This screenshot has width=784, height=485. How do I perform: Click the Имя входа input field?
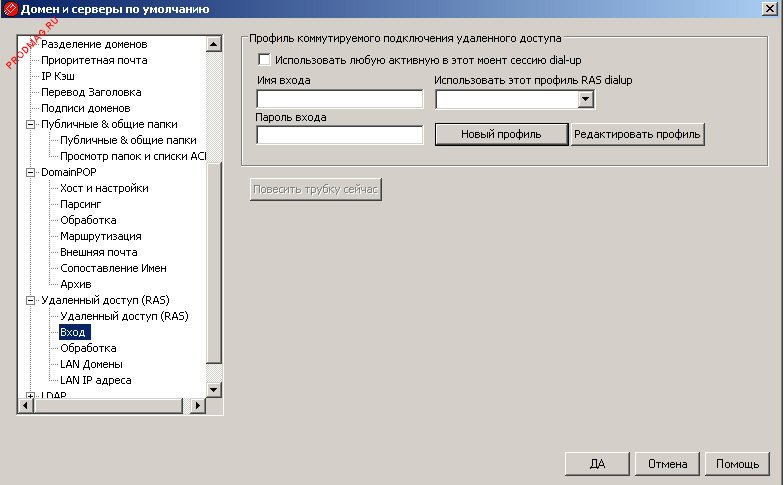(x=340, y=99)
